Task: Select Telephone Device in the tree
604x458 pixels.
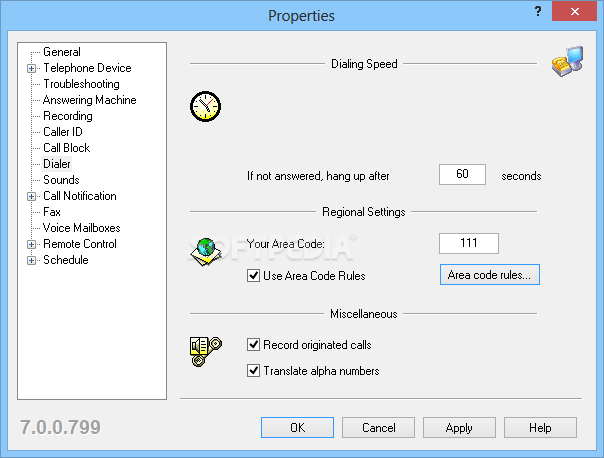Action: [x=87, y=68]
